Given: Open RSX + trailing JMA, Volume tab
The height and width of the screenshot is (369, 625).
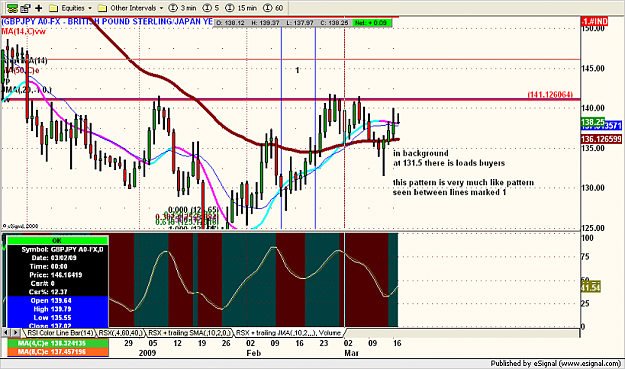Looking at the screenshot, I should (289, 332).
